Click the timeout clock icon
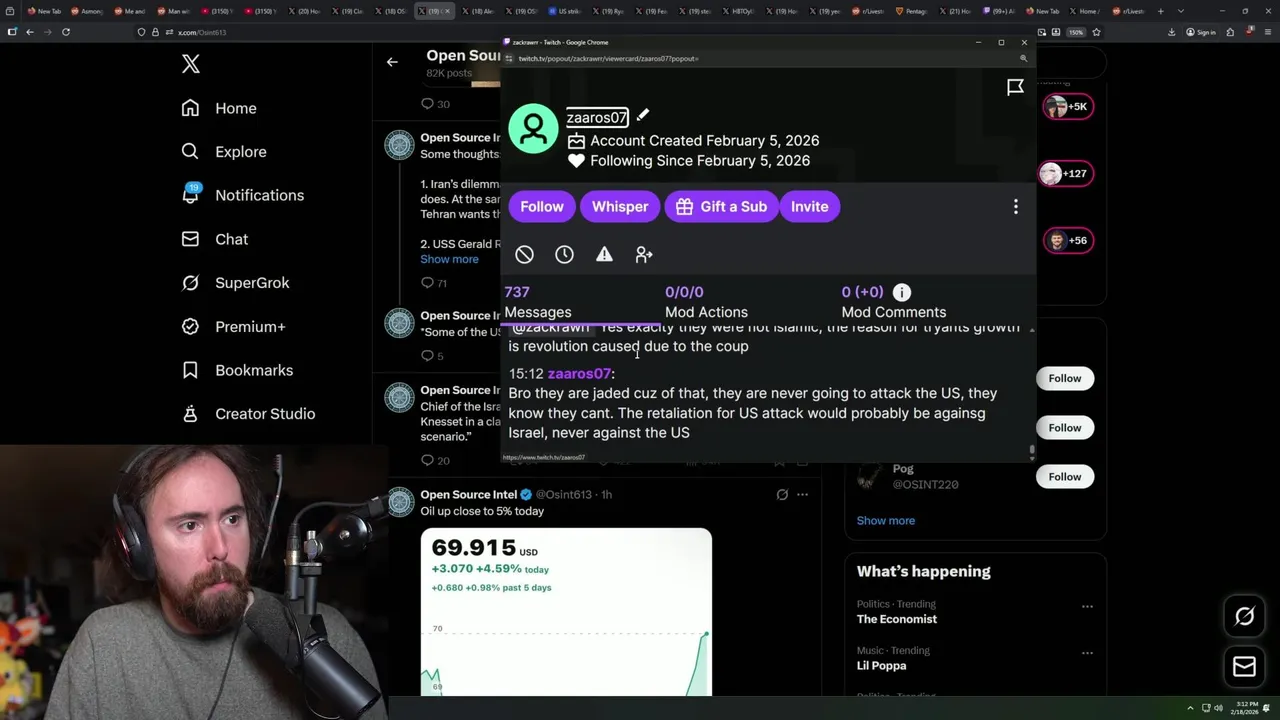Image resolution: width=1280 pixels, height=720 pixels. coord(564,255)
